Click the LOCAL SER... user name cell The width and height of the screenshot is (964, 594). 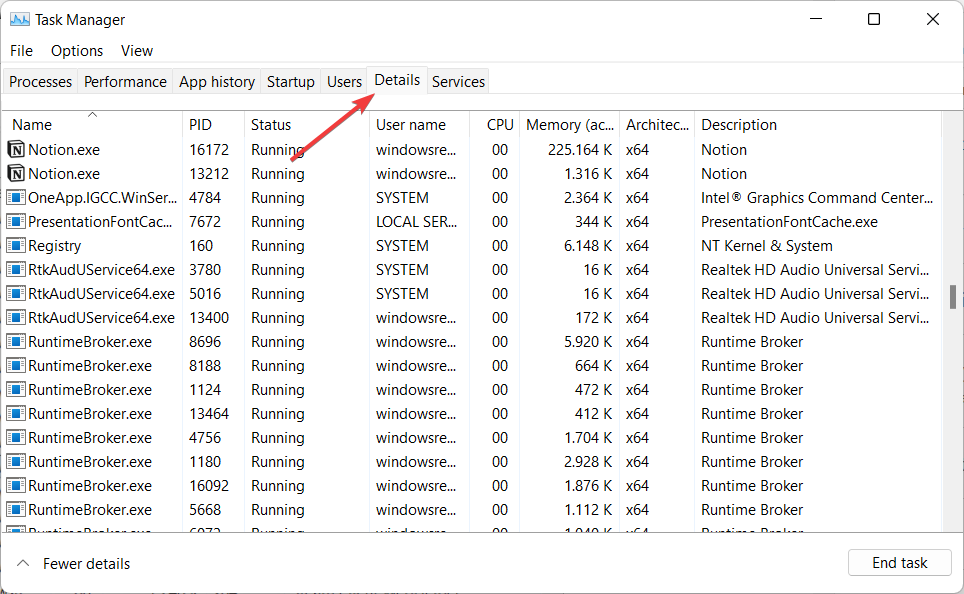[416, 221]
